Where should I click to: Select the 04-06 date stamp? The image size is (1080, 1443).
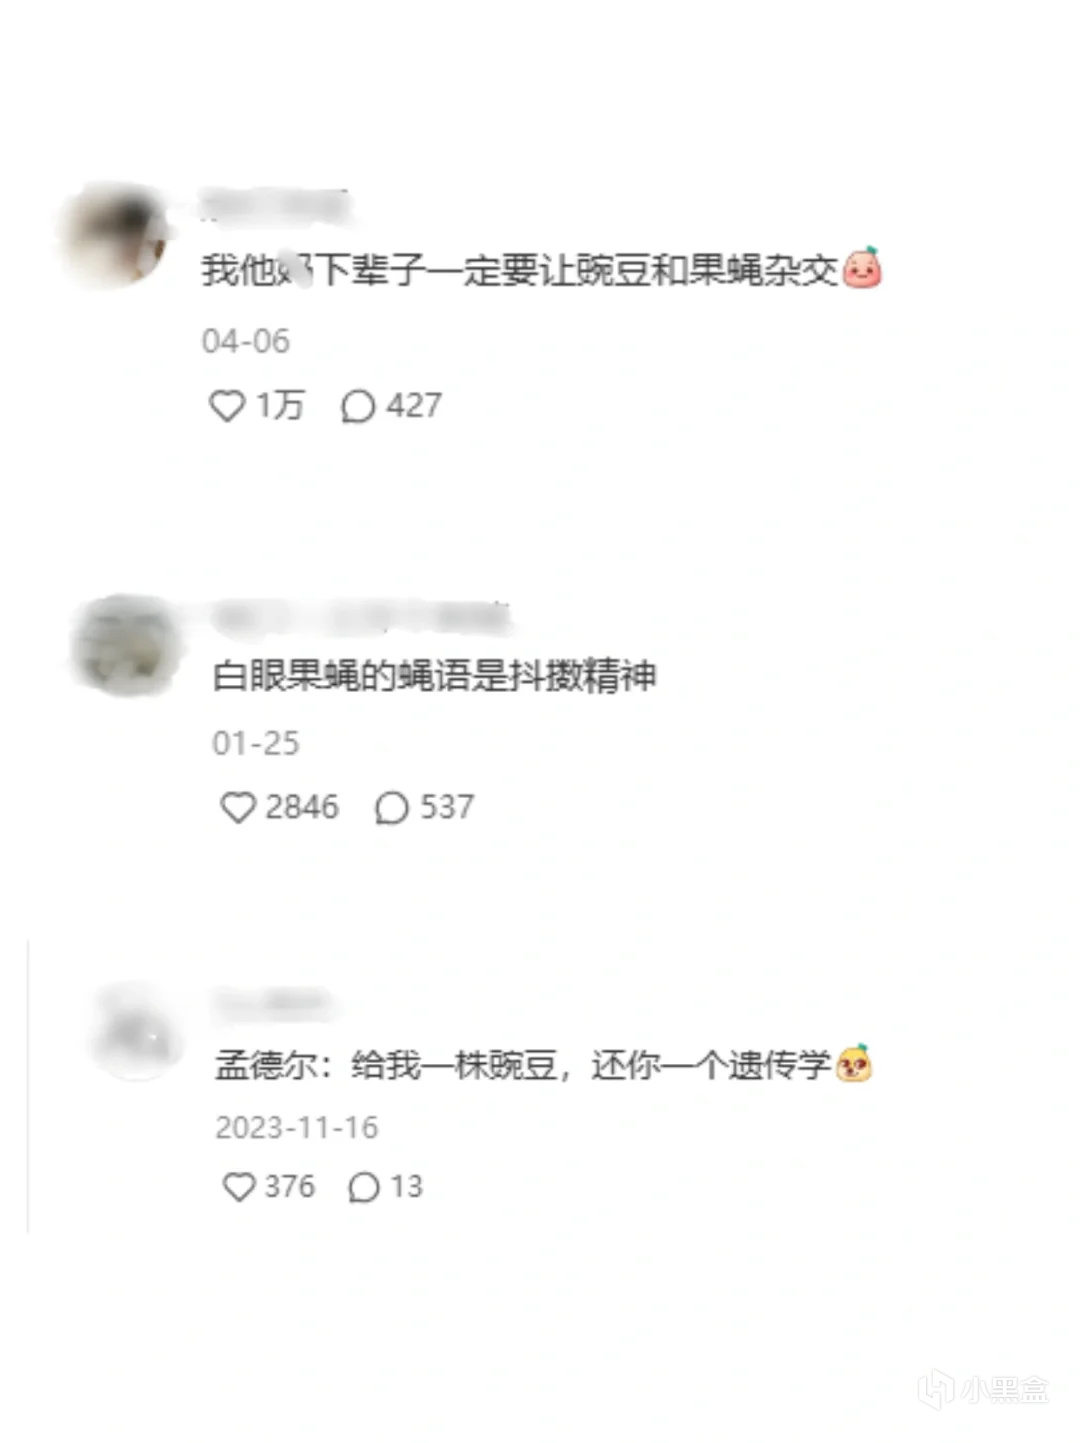pos(246,341)
